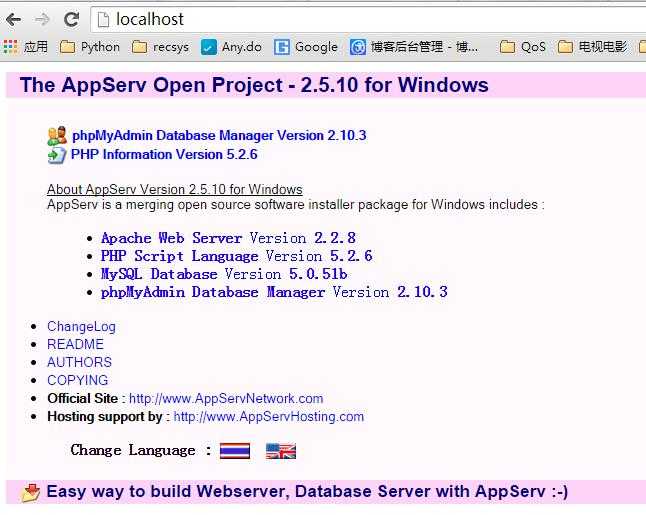The width and height of the screenshot is (646, 515).
Task: Open the Any.do bookmark
Action: [x=231, y=47]
